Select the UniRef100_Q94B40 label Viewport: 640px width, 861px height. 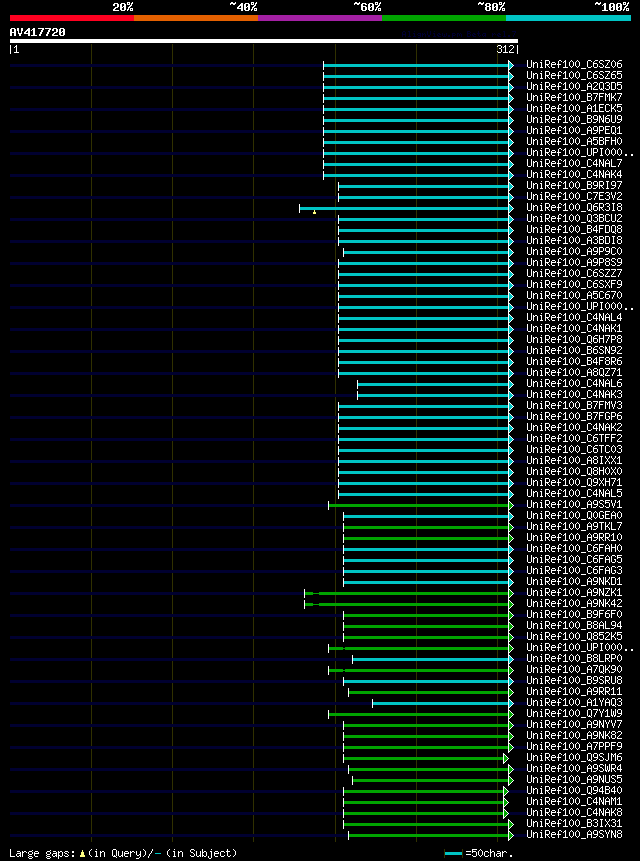click(x=574, y=790)
